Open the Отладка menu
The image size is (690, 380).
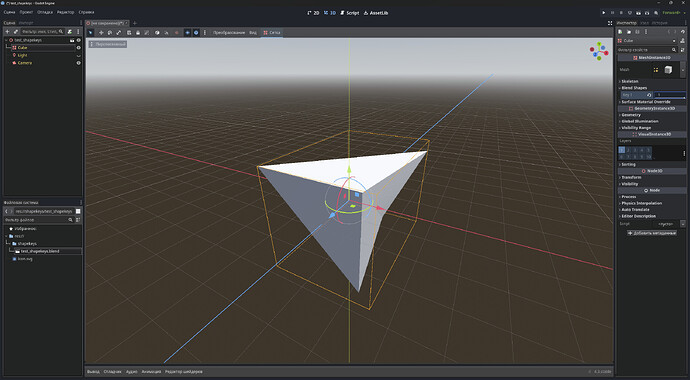(x=45, y=12)
